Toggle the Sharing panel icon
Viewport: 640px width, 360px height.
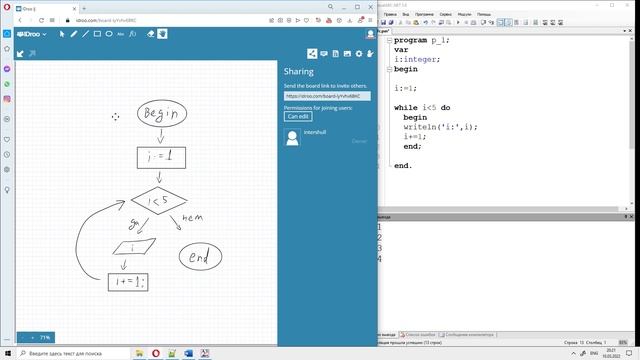pos(312,53)
